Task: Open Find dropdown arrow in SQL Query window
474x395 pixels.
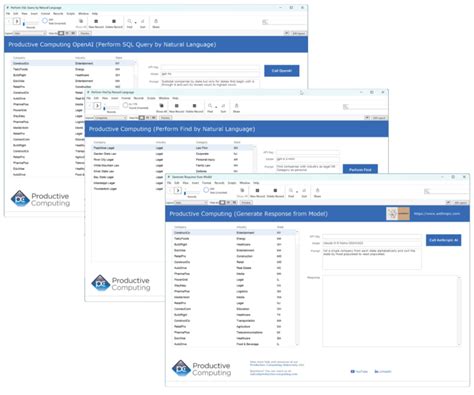Action: click(135, 22)
